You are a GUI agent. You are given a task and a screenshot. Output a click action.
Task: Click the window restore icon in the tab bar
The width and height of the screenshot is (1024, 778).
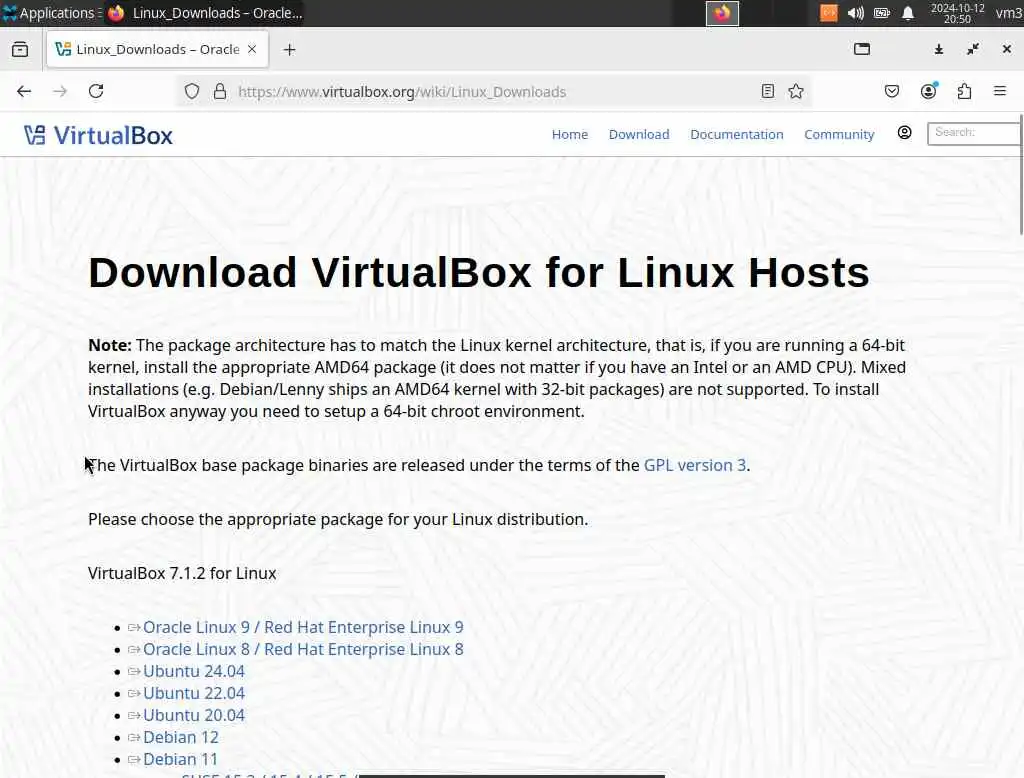973,50
